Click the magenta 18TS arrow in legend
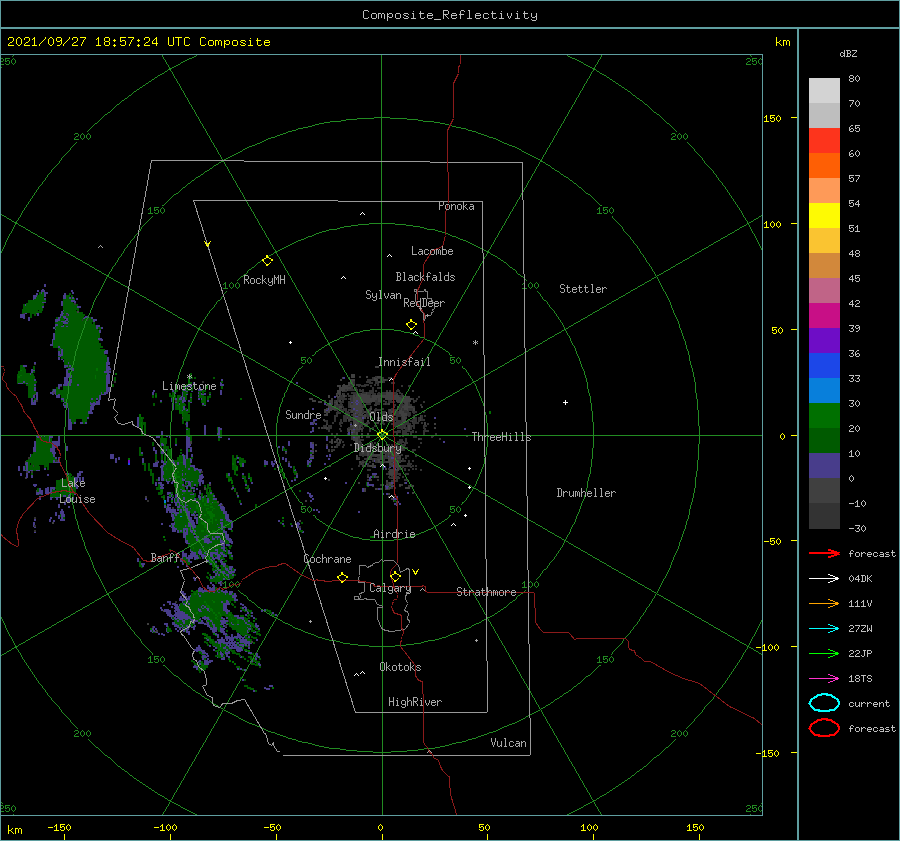 [x=824, y=679]
